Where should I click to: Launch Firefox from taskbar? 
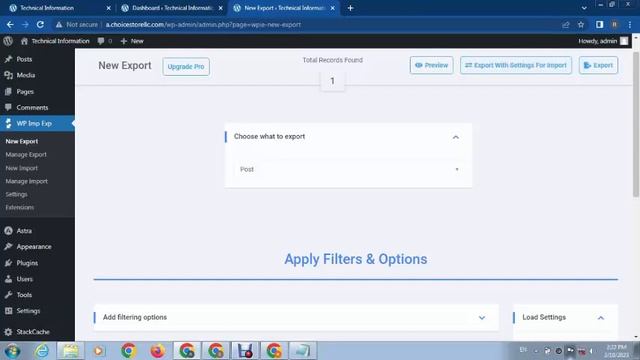click(x=157, y=351)
